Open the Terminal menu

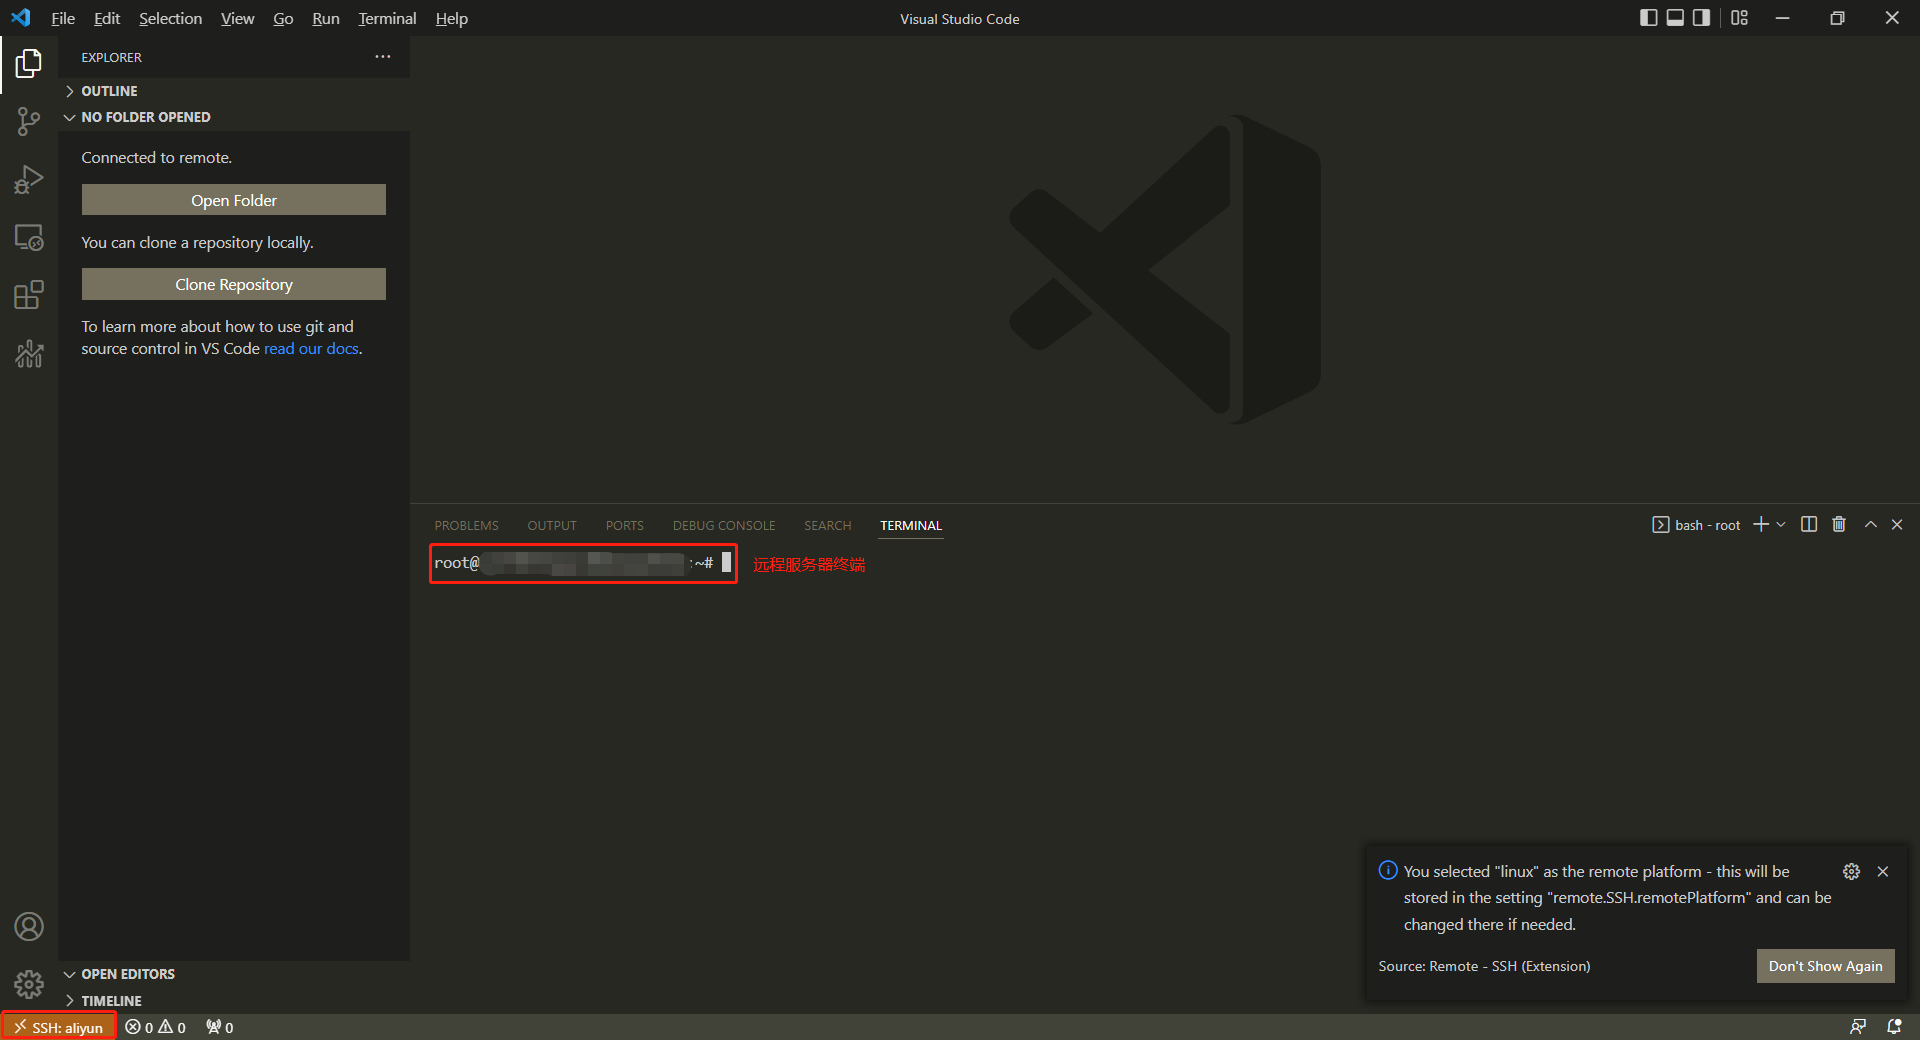click(x=387, y=18)
